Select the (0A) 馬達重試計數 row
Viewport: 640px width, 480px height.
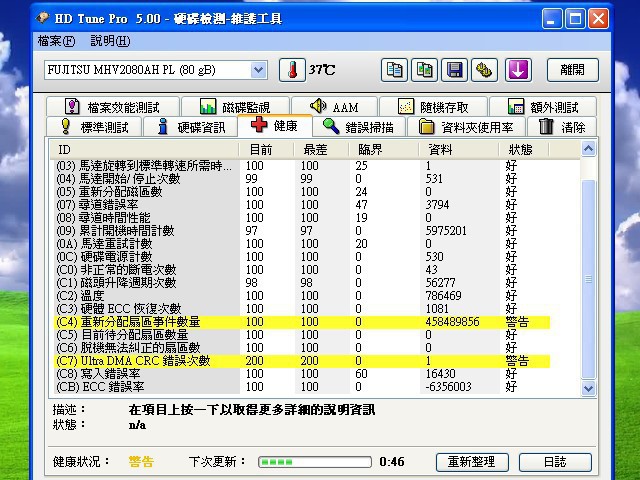tap(303, 244)
